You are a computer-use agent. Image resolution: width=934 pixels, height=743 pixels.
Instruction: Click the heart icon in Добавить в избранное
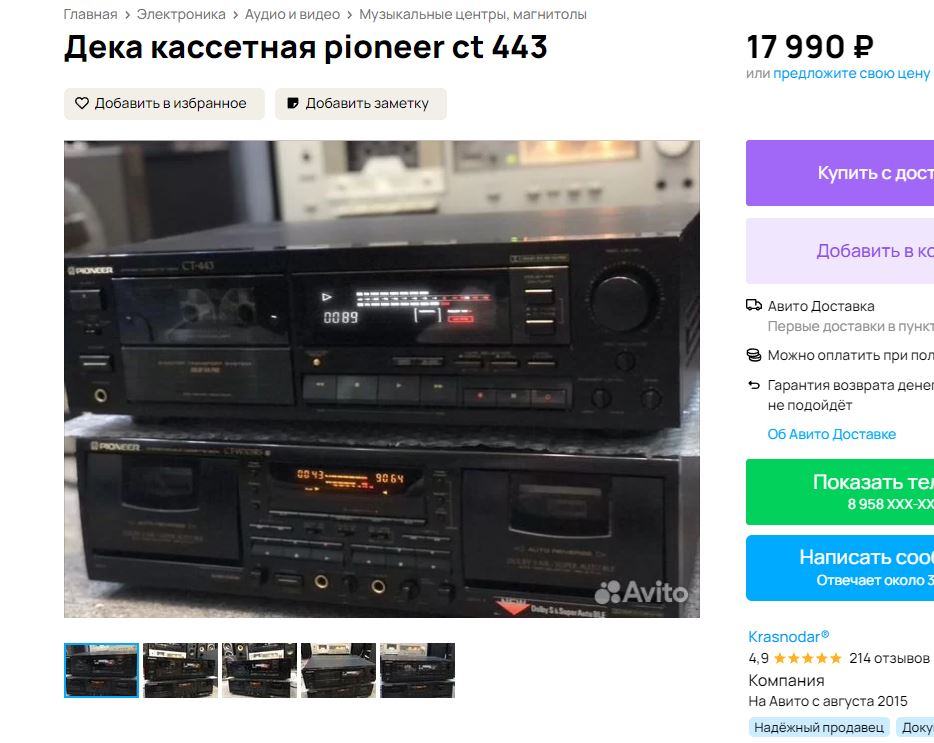coord(82,103)
